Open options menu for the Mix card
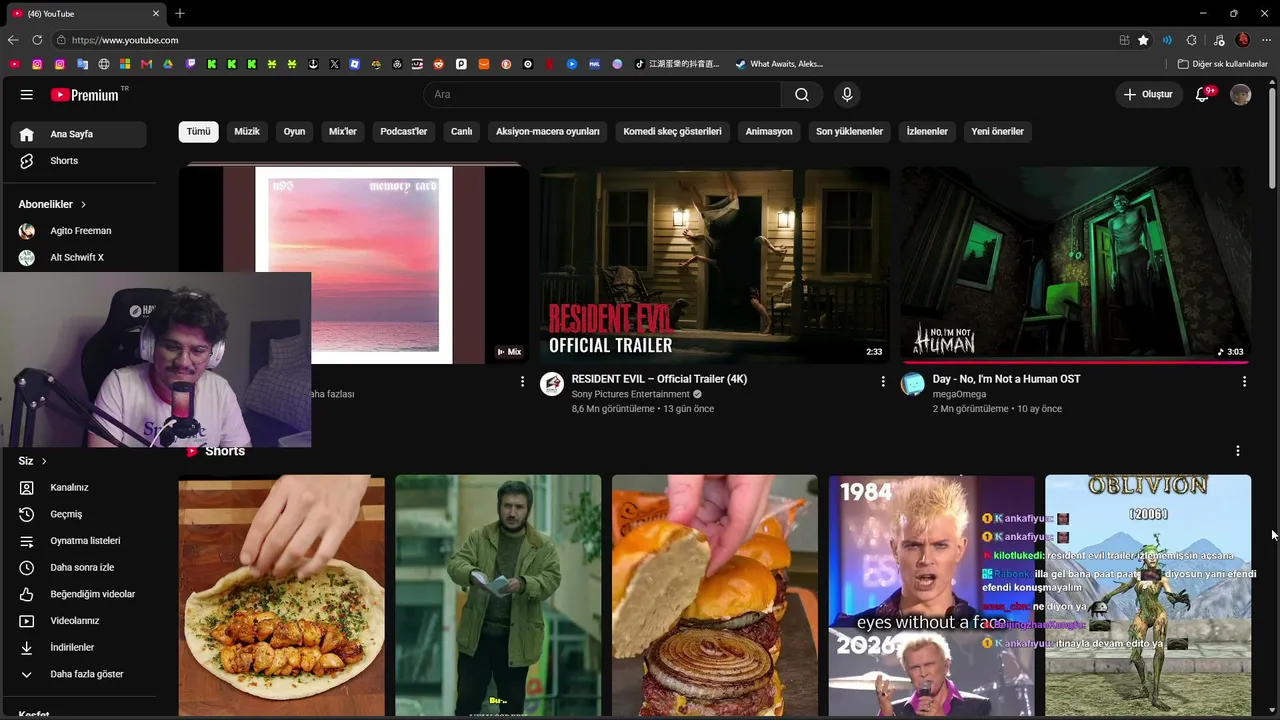 point(522,381)
